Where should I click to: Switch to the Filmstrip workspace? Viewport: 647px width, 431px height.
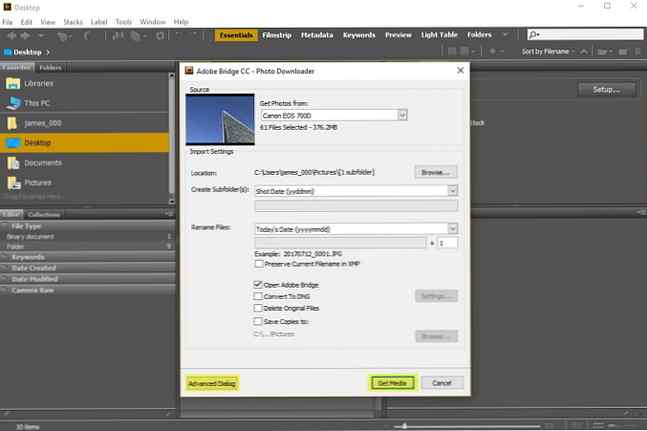pyautogui.click(x=277, y=35)
